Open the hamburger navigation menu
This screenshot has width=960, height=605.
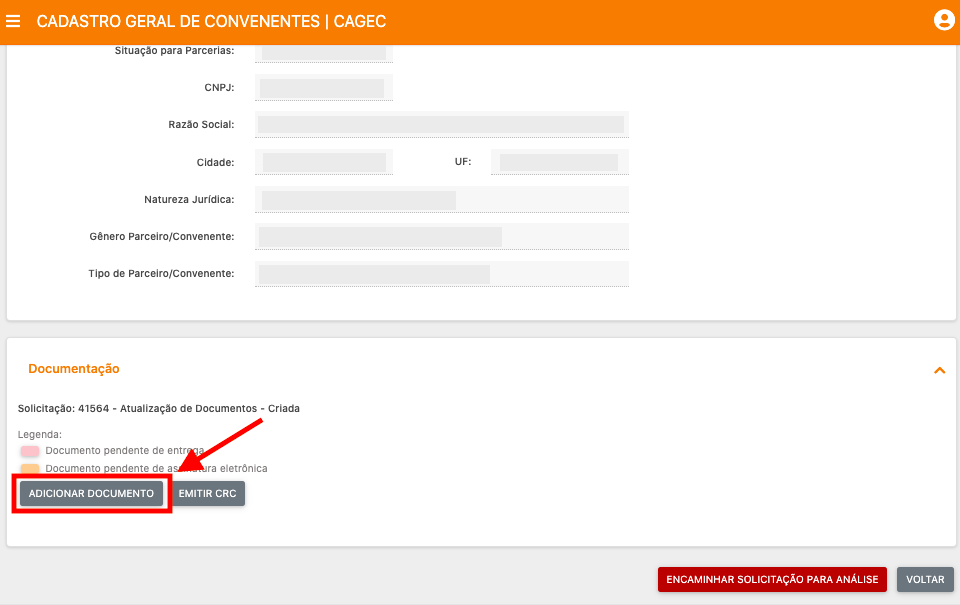coord(14,21)
